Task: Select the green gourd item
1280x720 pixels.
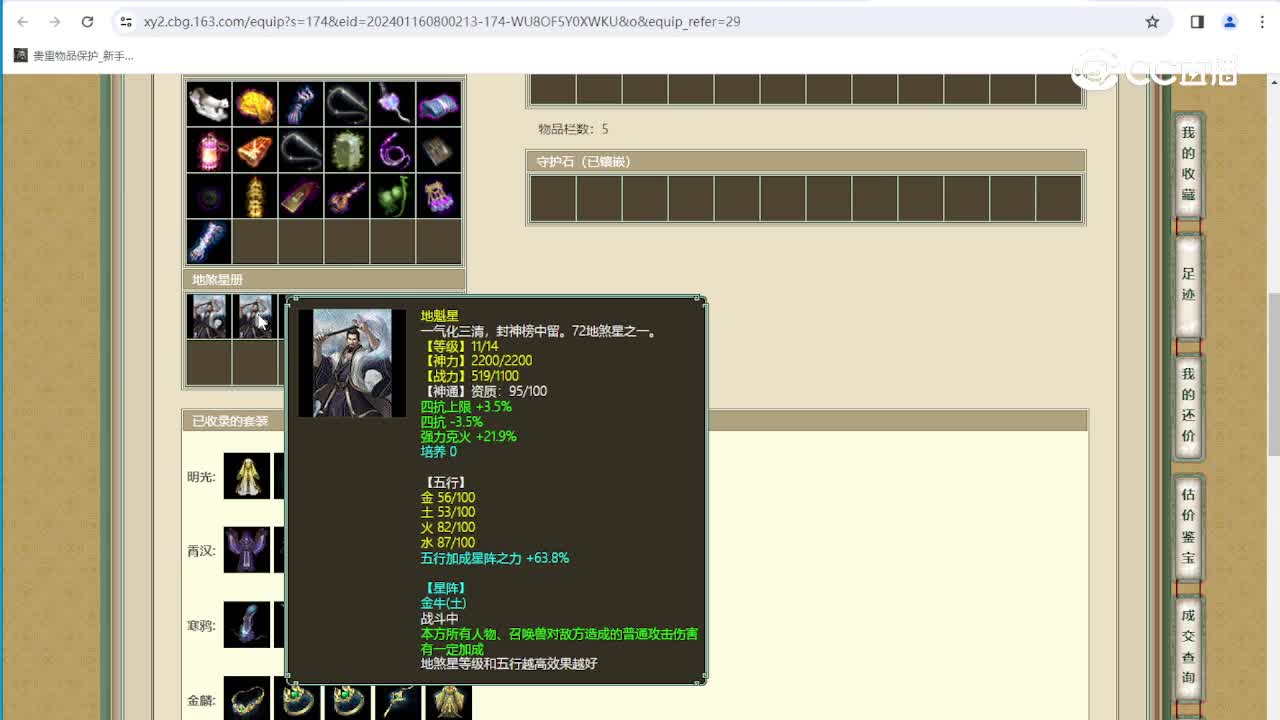Action: point(393,195)
